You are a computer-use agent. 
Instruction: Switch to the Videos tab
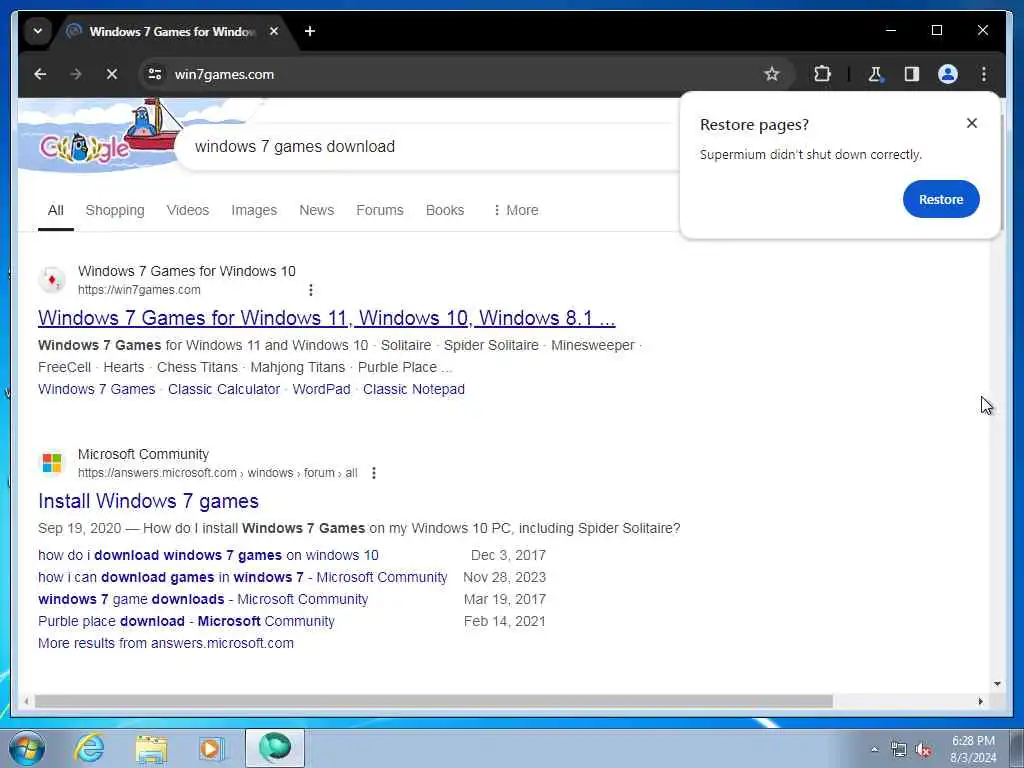(188, 210)
